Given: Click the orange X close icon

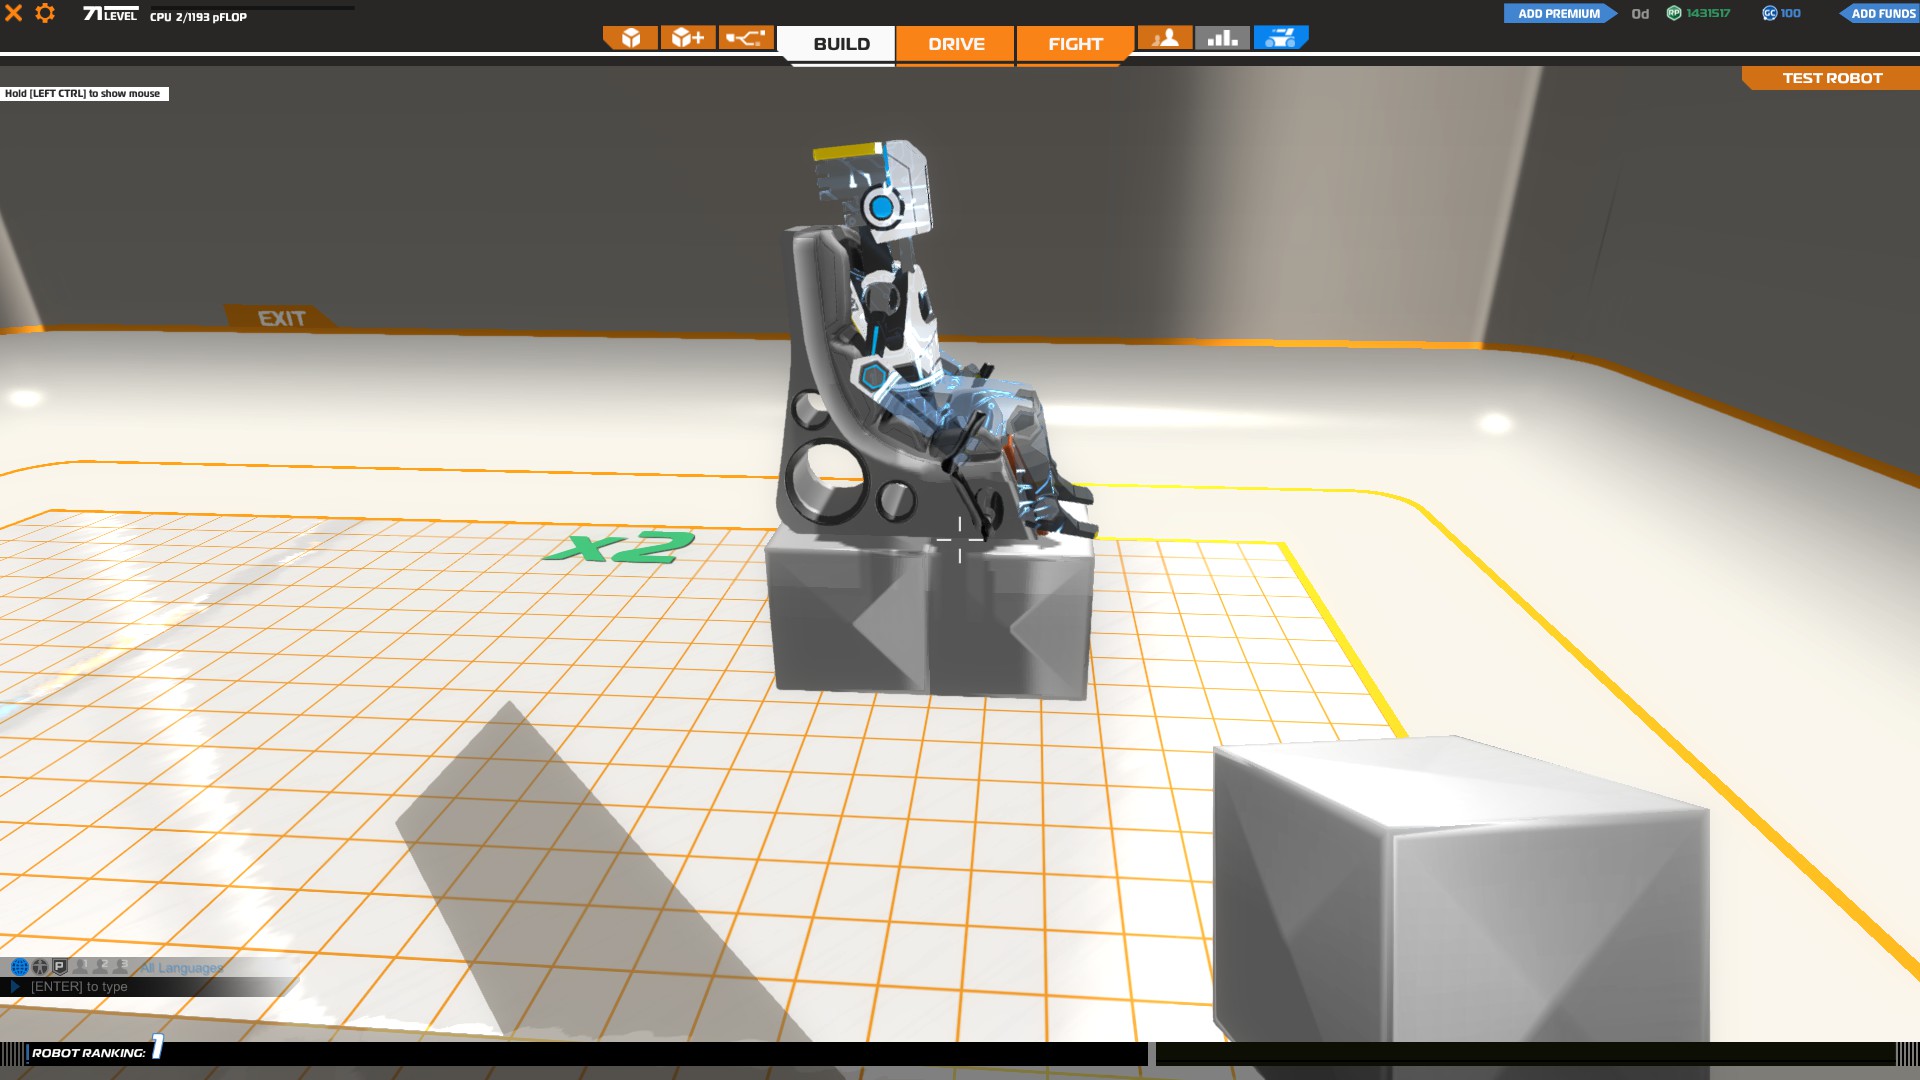Looking at the screenshot, I should (x=14, y=13).
